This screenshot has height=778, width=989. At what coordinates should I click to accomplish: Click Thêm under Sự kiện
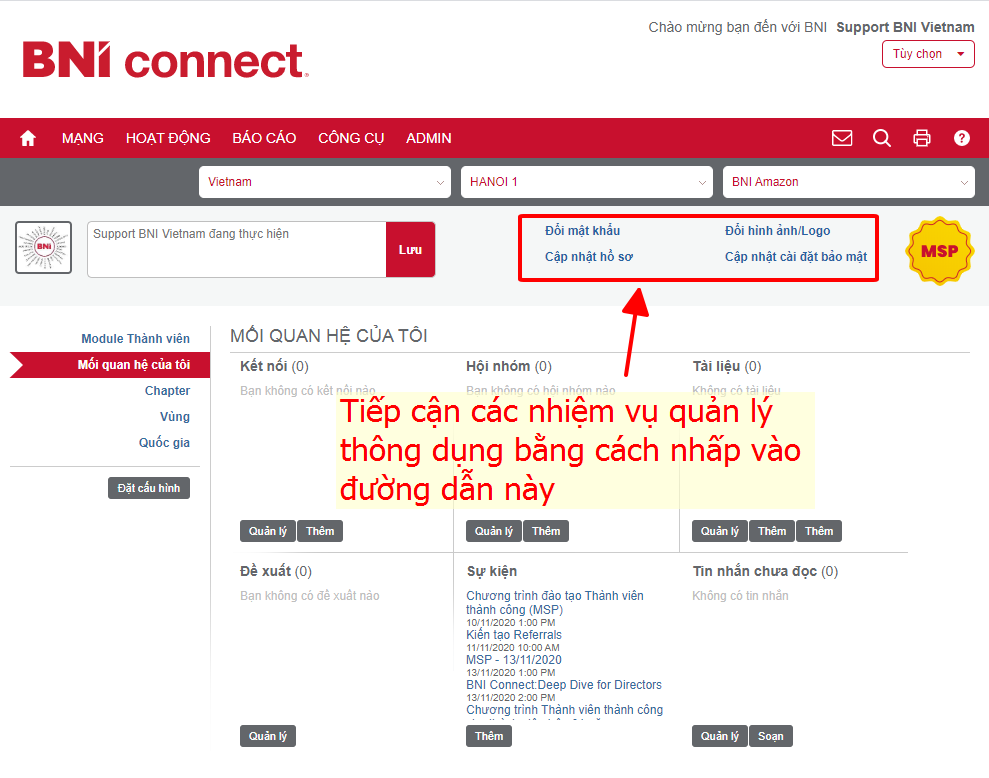pos(489,736)
